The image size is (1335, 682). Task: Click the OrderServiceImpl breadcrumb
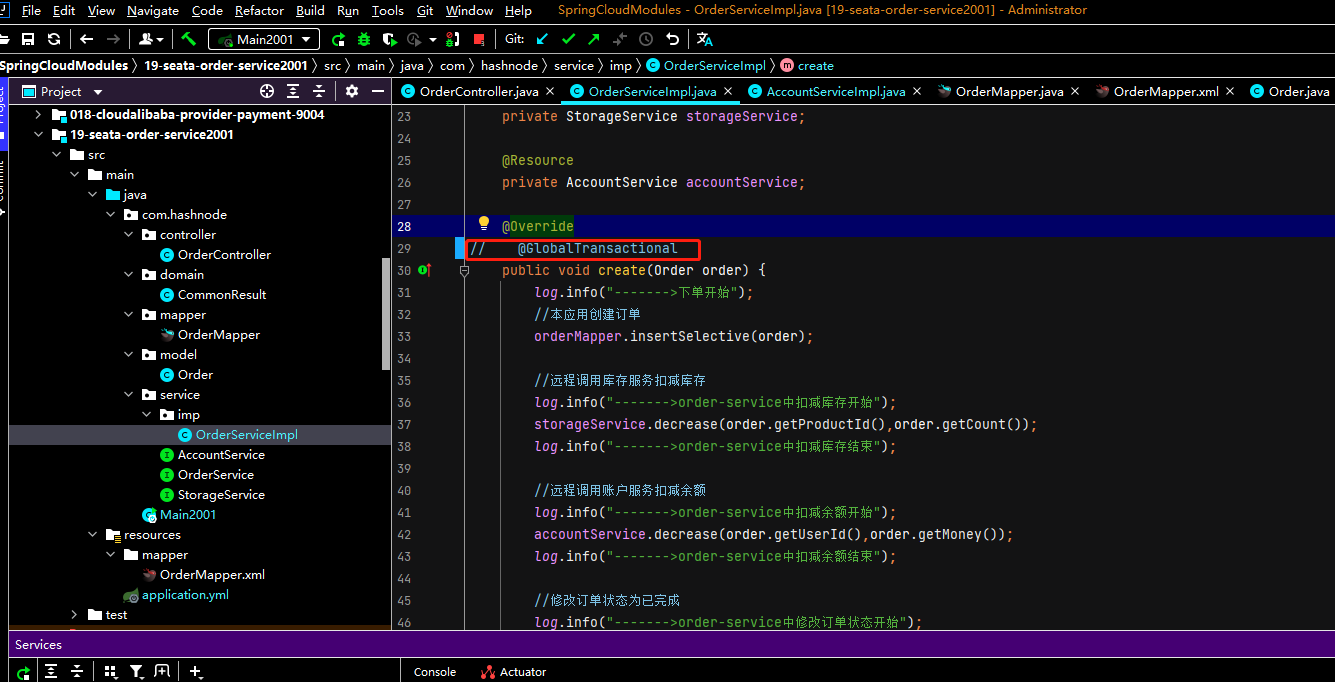pyautogui.click(x=706, y=65)
